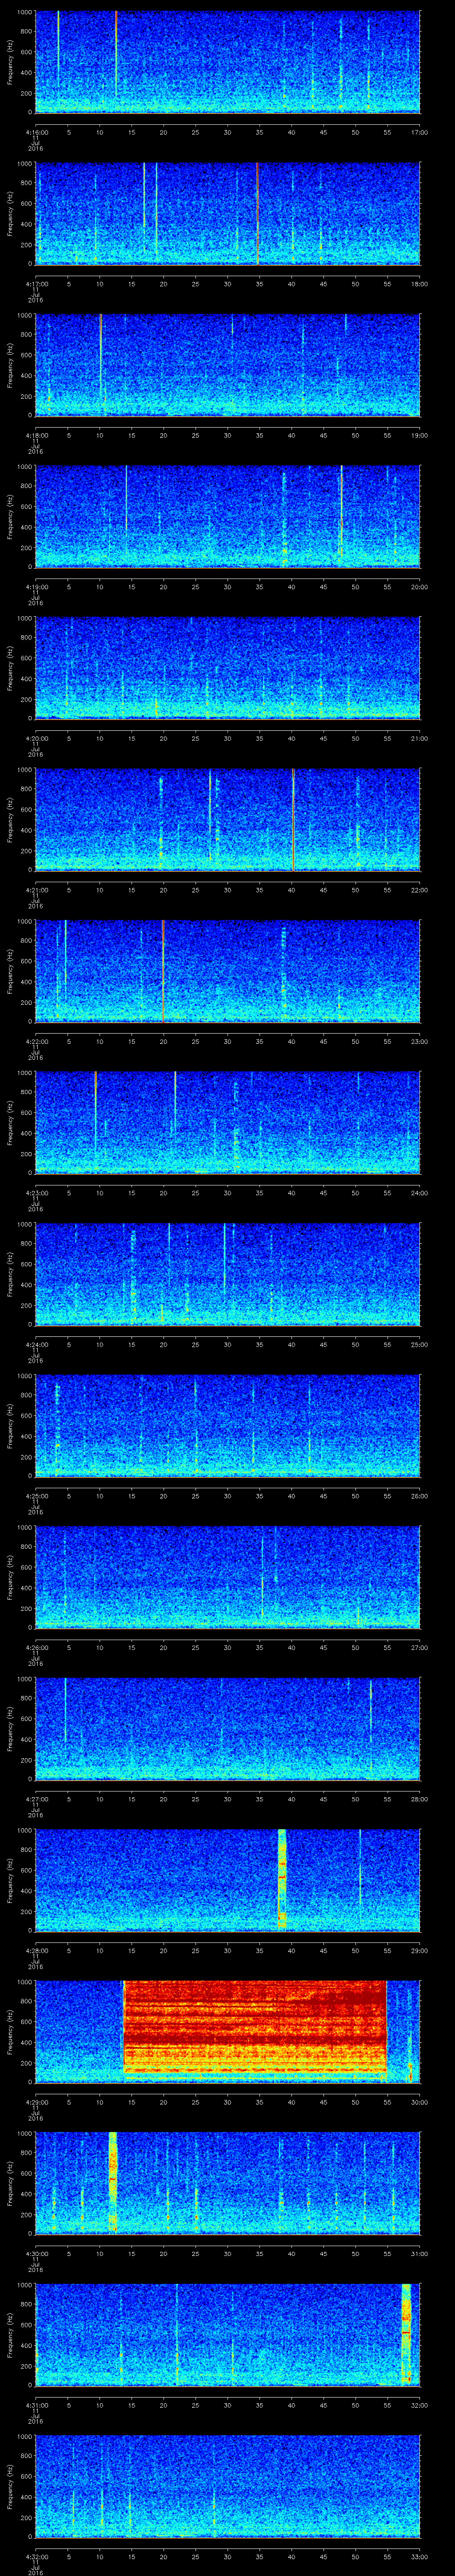Click the 4:28:00 start time label
Viewport: 455px width, 2576px height.
point(36,1950)
